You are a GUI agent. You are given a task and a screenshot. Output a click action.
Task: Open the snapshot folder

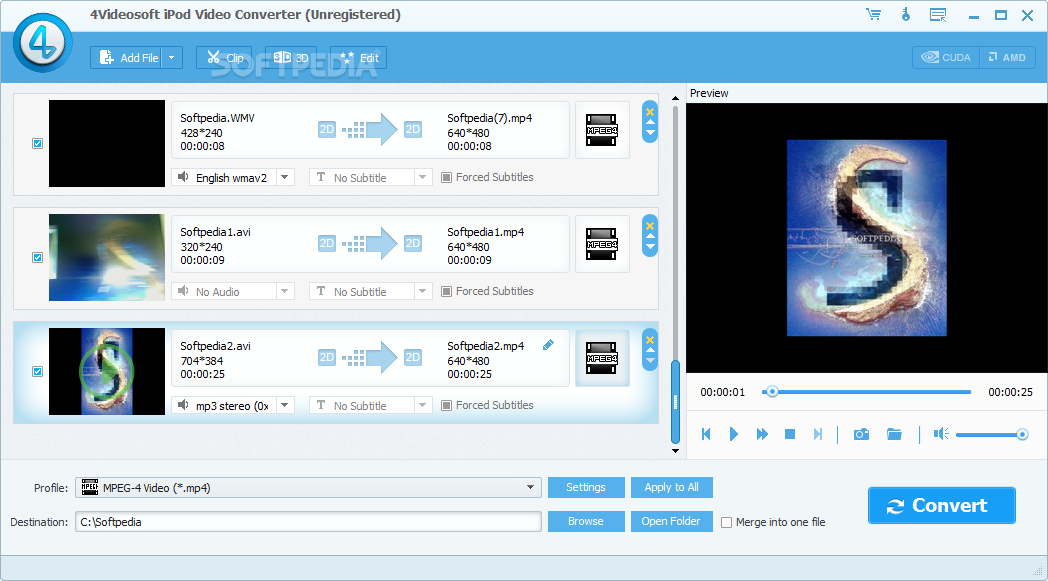[x=894, y=435]
